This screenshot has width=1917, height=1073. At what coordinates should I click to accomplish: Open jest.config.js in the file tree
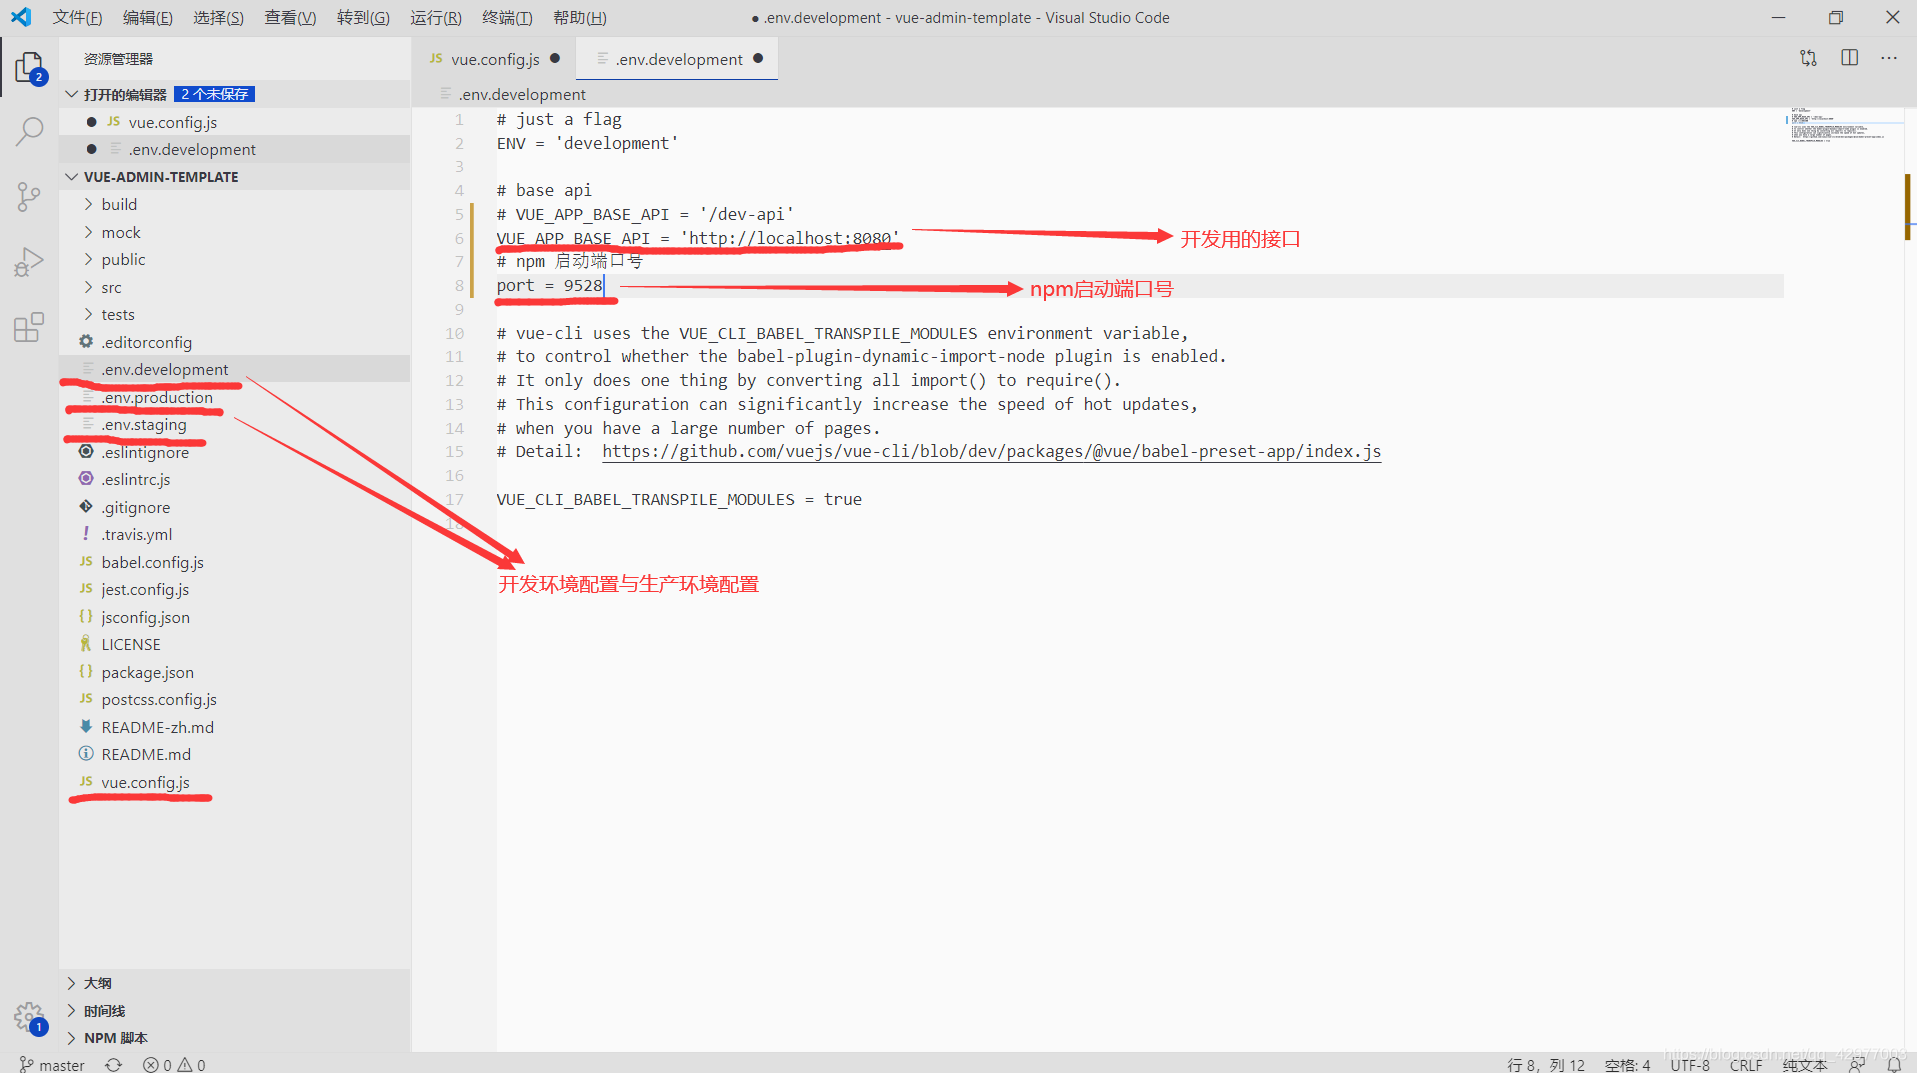tap(234, 589)
